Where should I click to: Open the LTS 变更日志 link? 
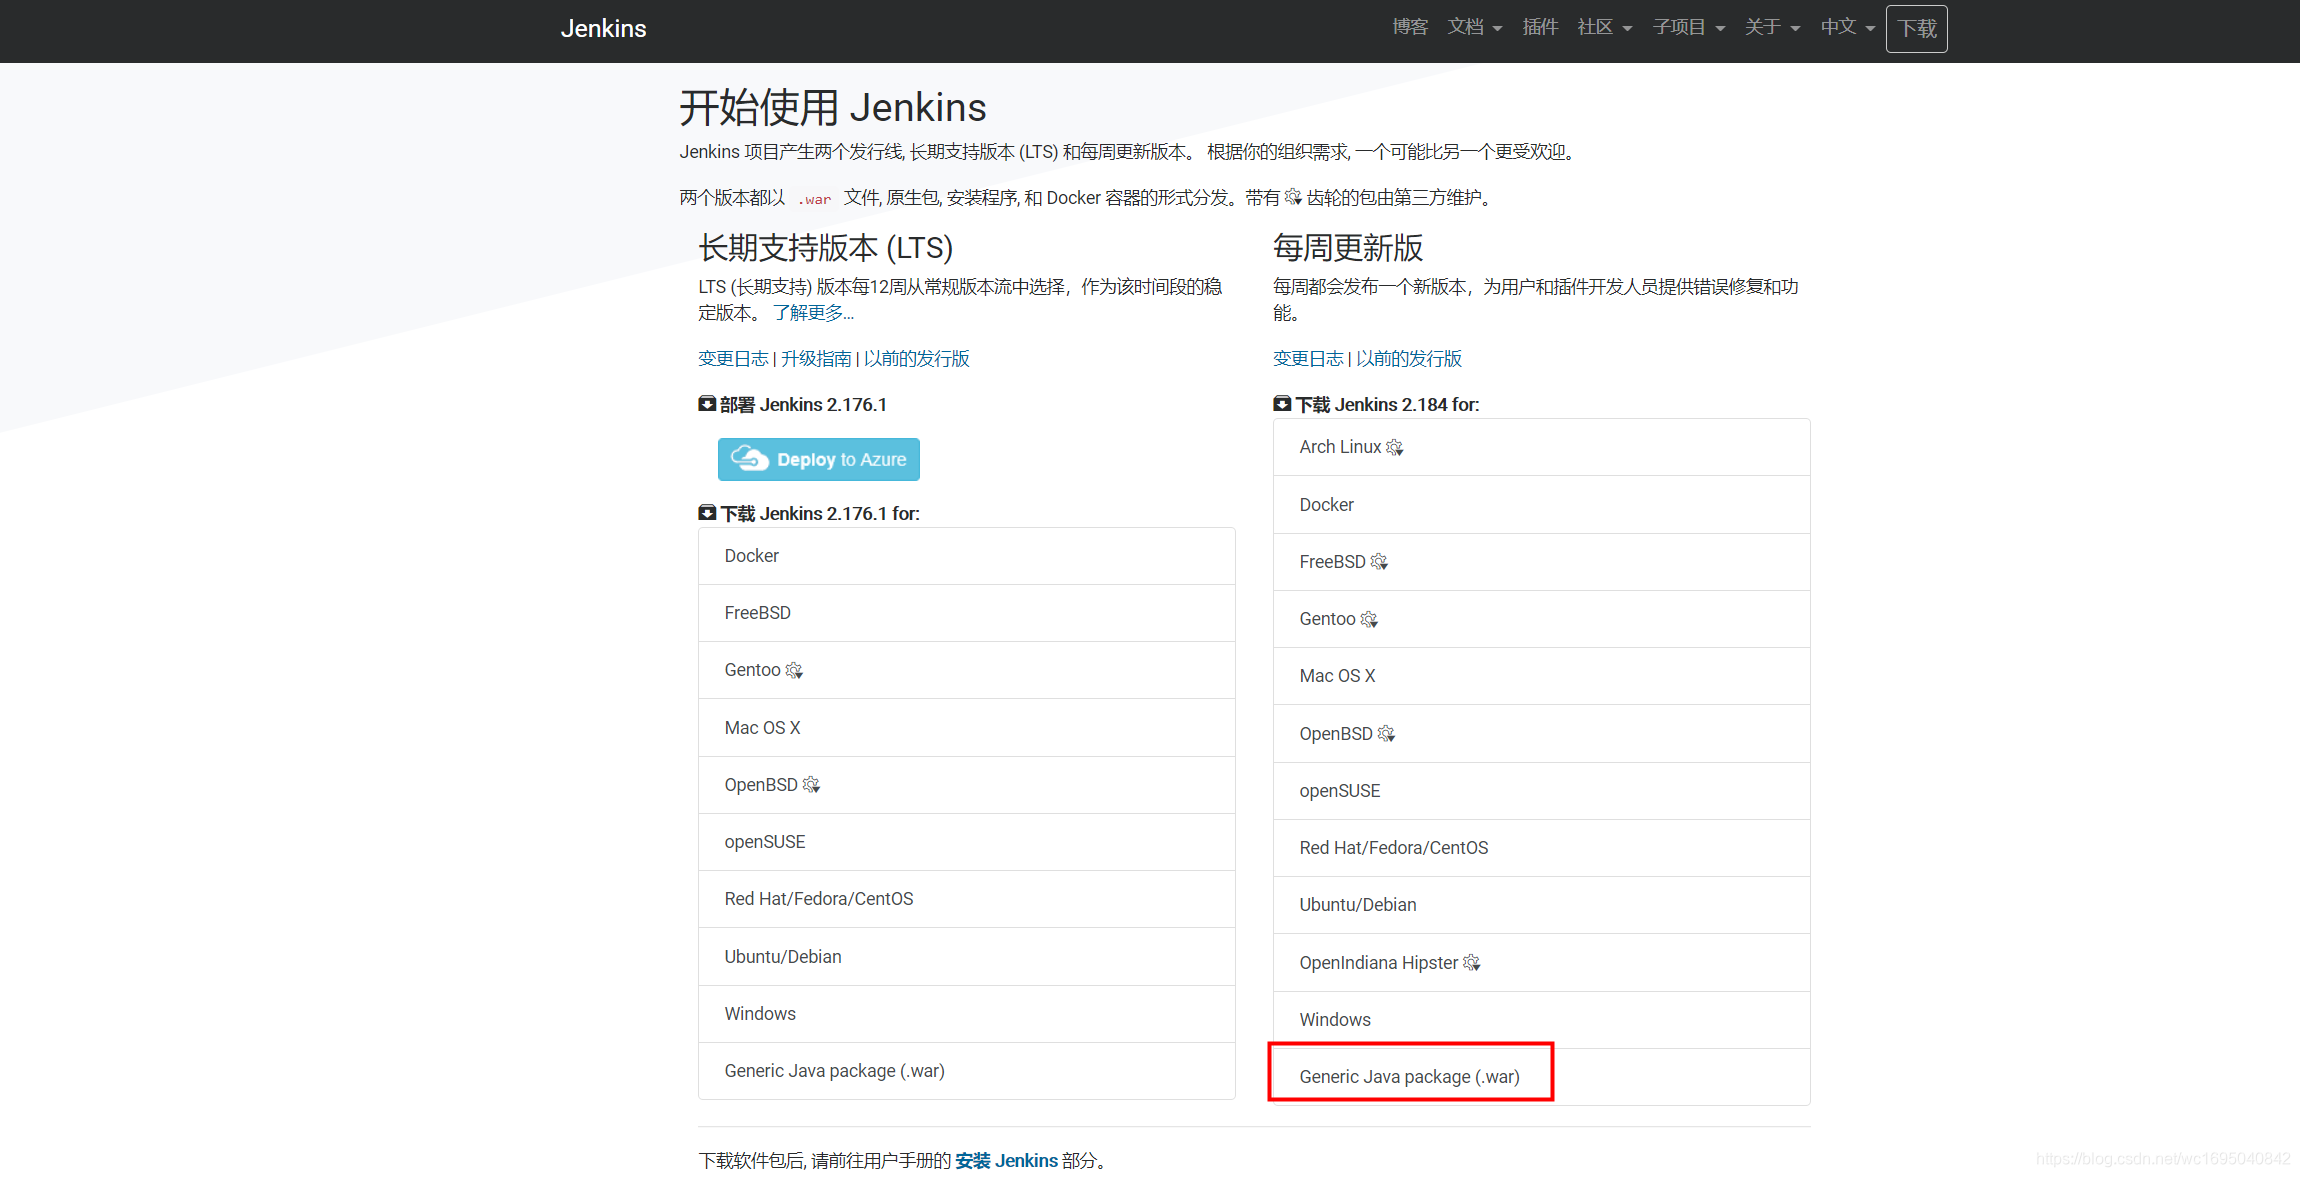733,359
